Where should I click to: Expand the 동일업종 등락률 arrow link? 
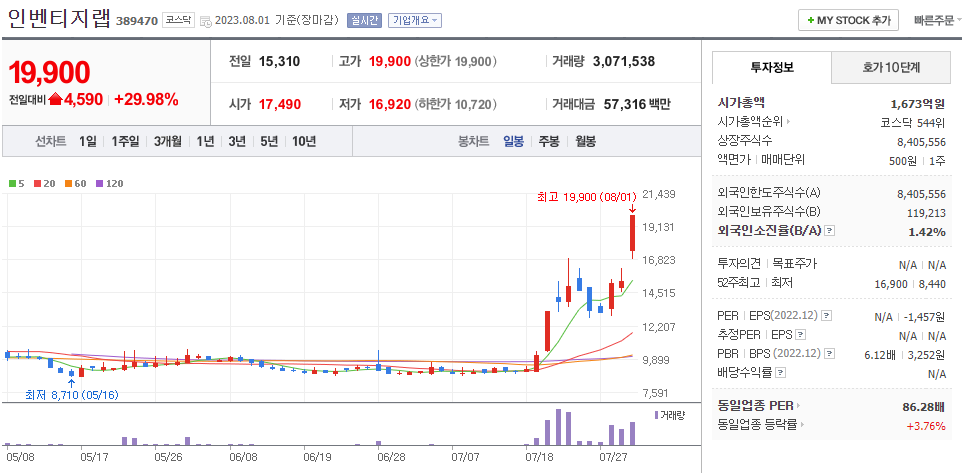coord(761,425)
